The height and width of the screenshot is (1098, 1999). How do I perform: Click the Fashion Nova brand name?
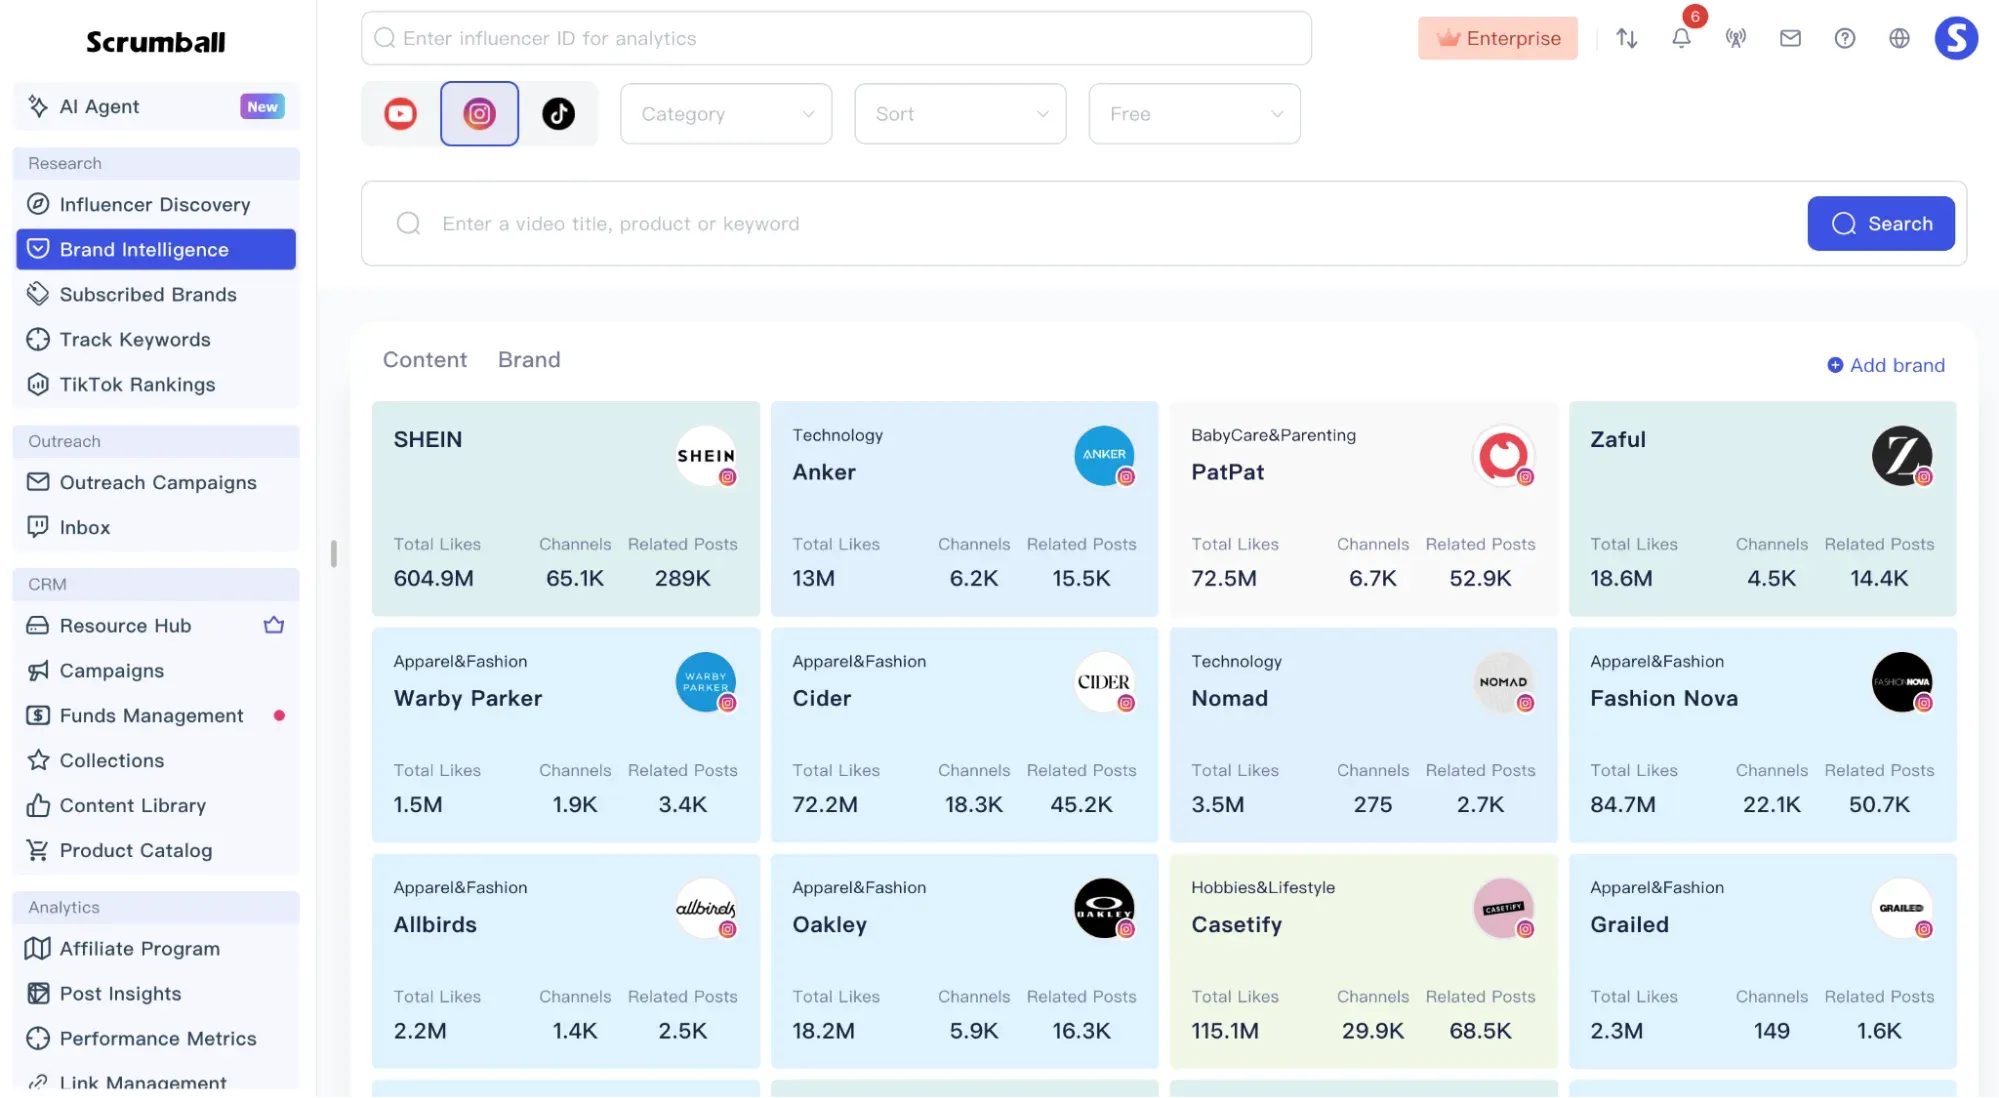[1663, 698]
